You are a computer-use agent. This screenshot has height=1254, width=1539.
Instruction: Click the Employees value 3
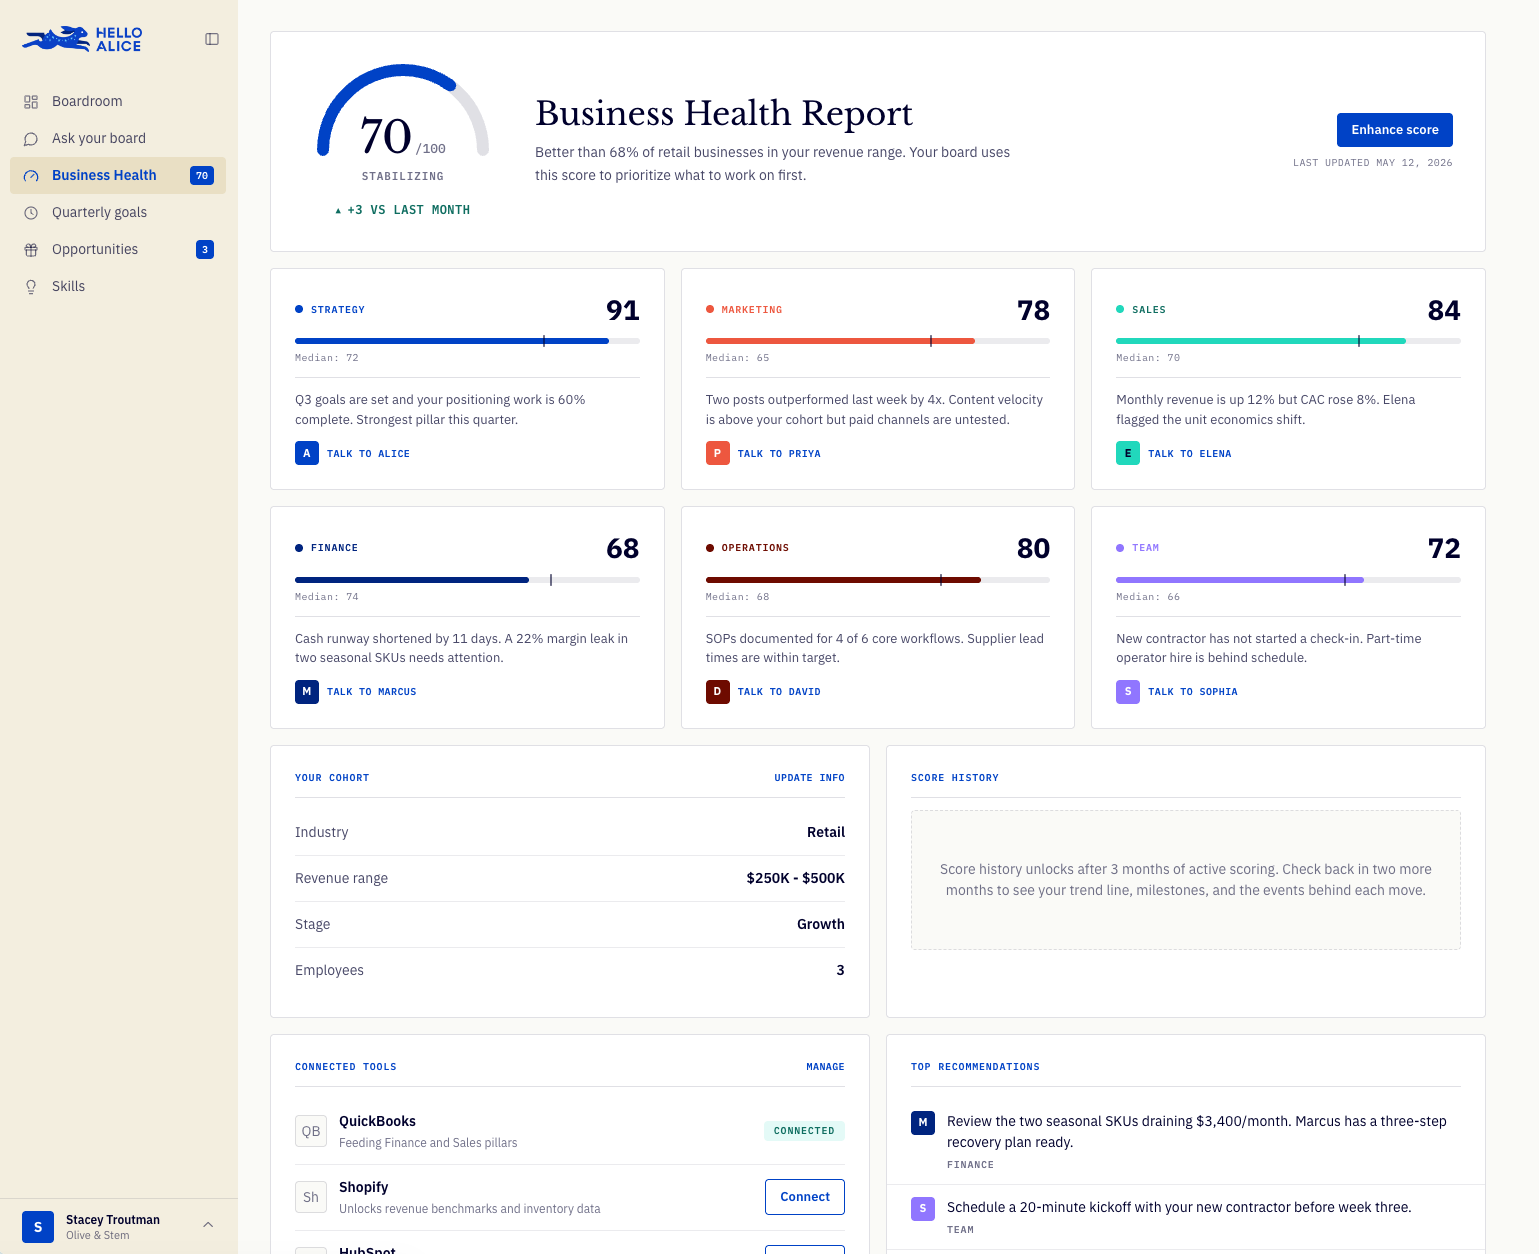840,970
